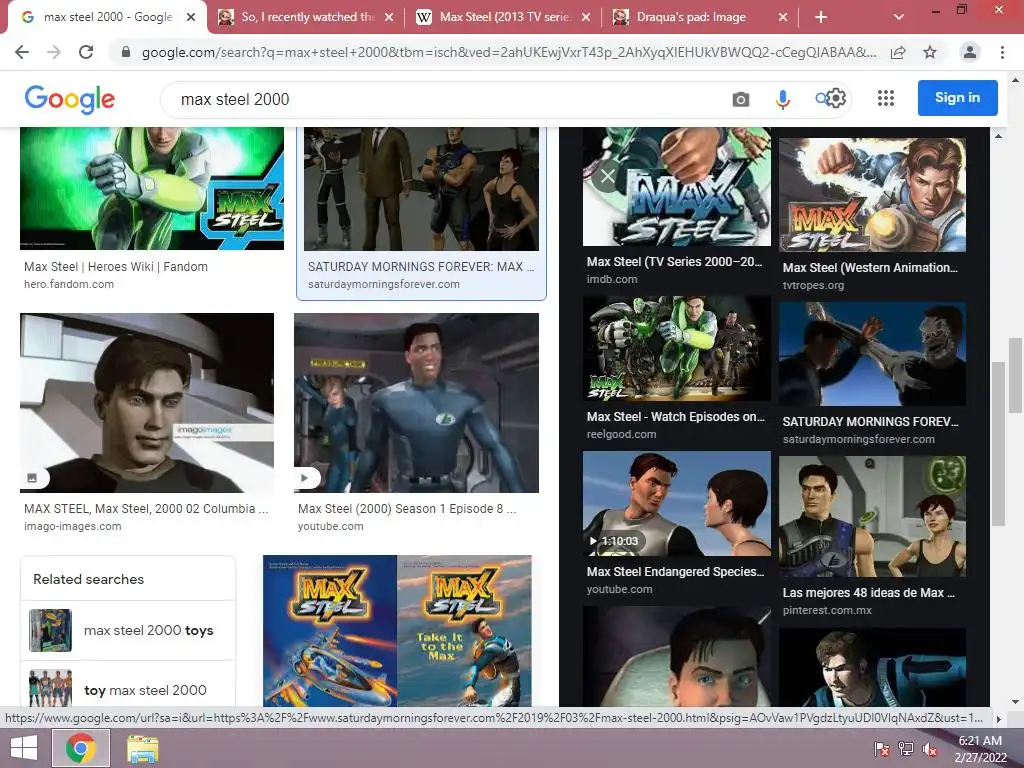
Task: Select related search 'max steel 2000 toys'
Action: click(x=128, y=630)
